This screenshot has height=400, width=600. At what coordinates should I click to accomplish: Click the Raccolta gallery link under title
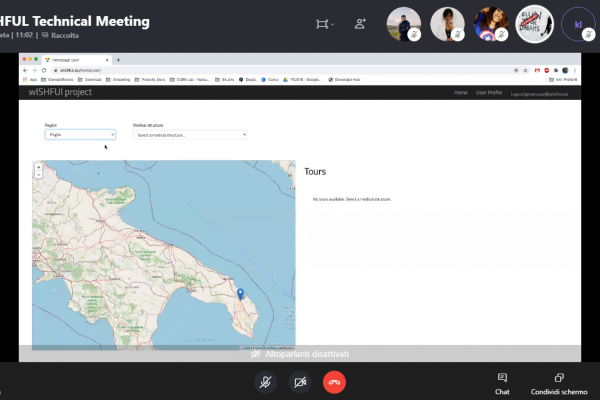coord(60,35)
